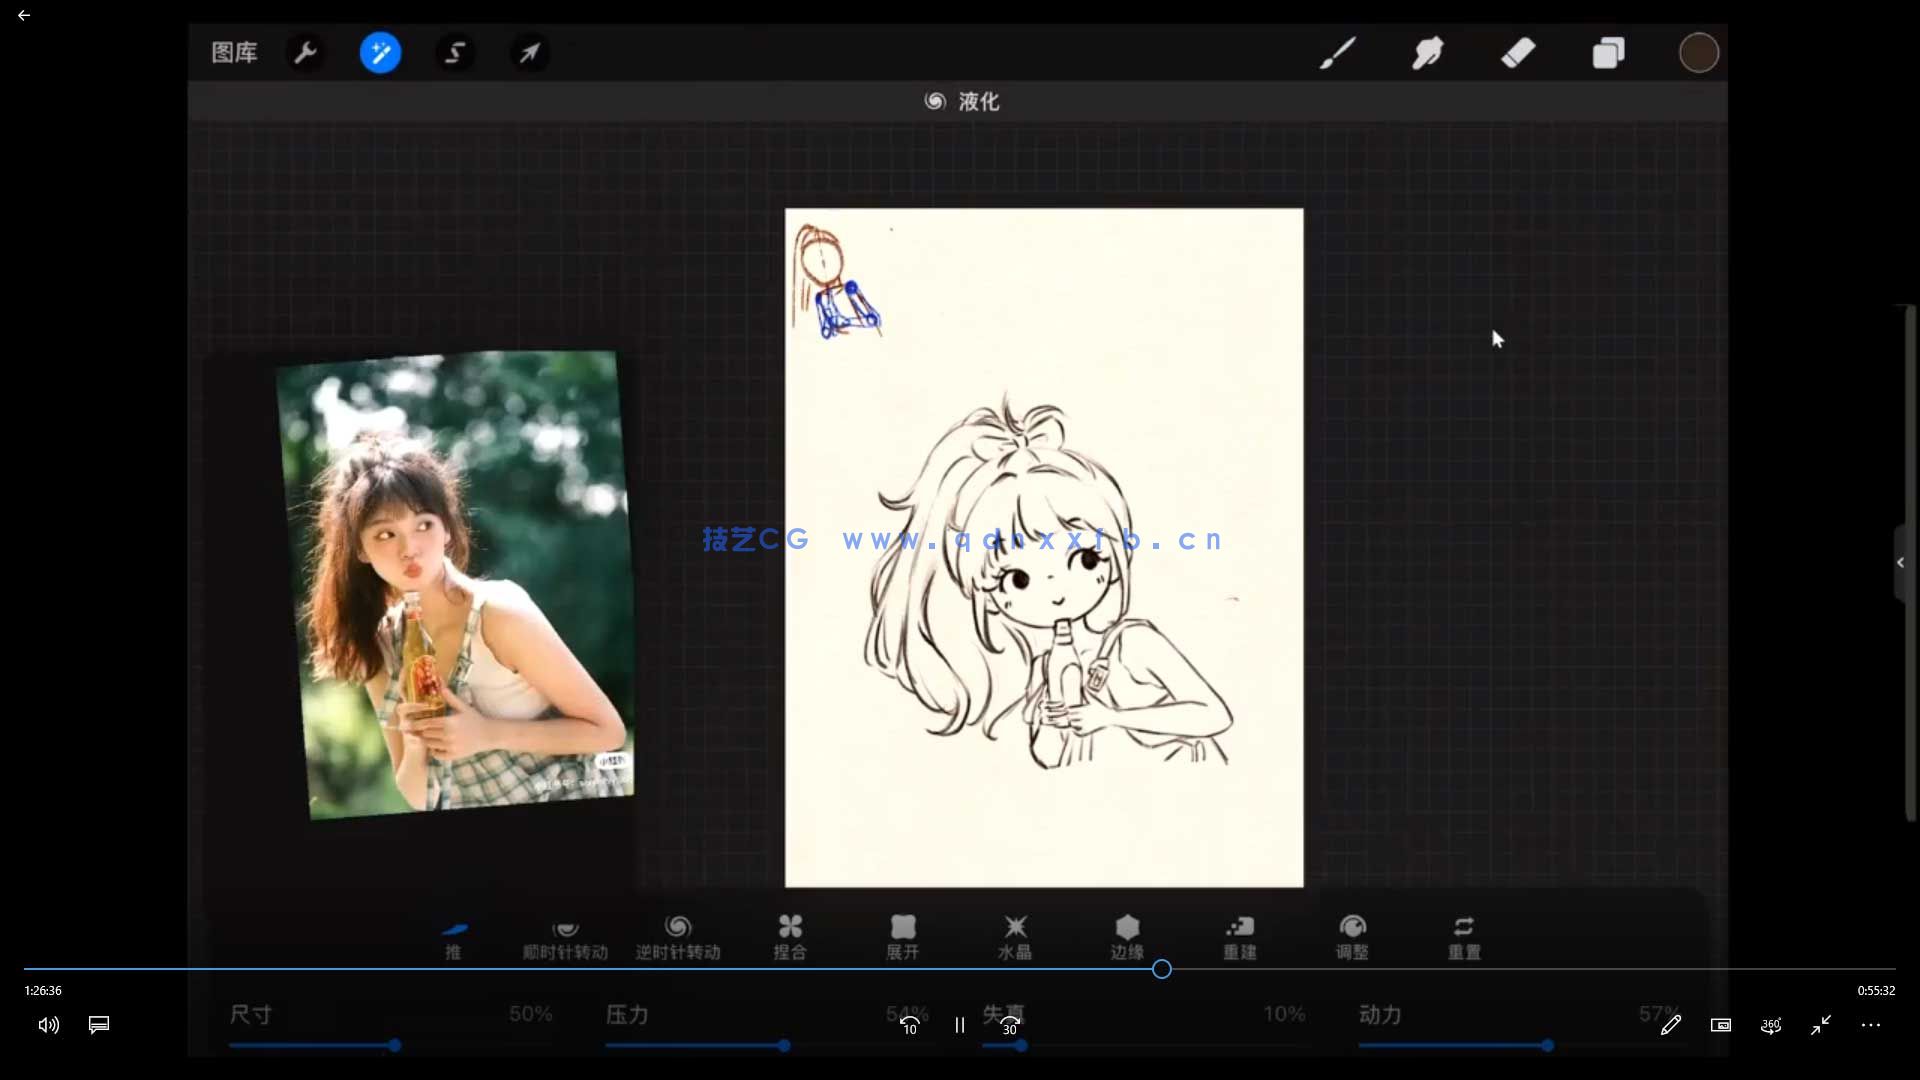Activate the arrow Transform tool
The height and width of the screenshot is (1080, 1920).
coord(530,52)
